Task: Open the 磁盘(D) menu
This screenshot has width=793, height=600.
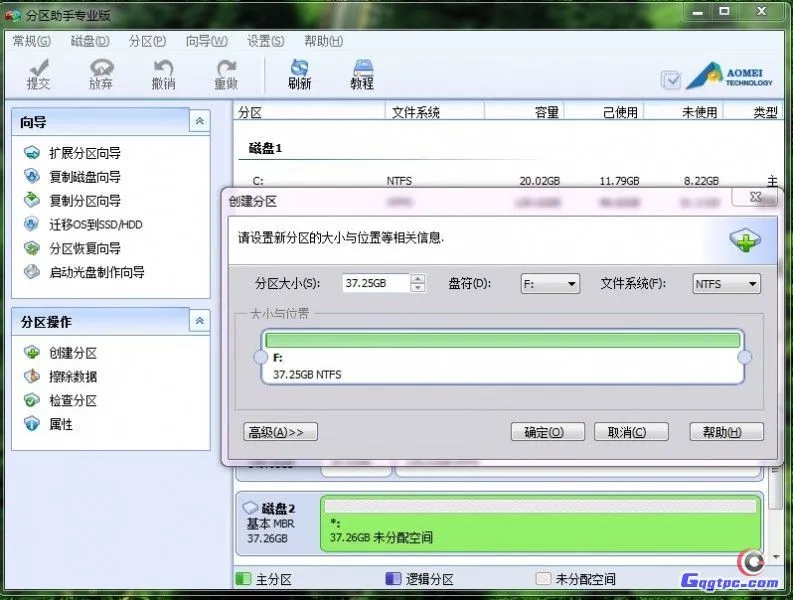Action: pyautogui.click(x=90, y=41)
